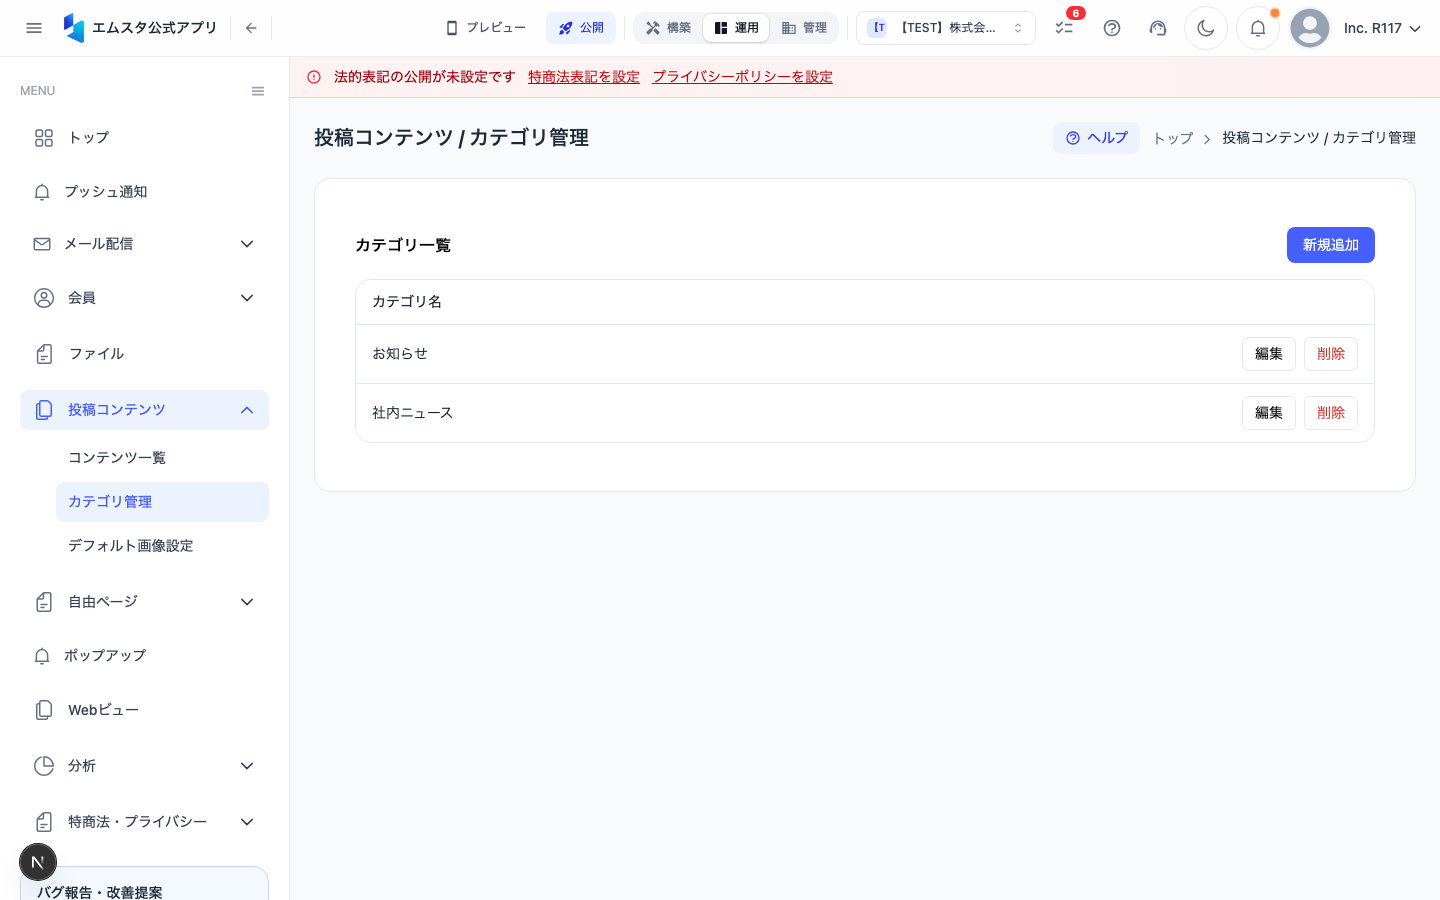Expand the 自由ページ menu

[144, 602]
